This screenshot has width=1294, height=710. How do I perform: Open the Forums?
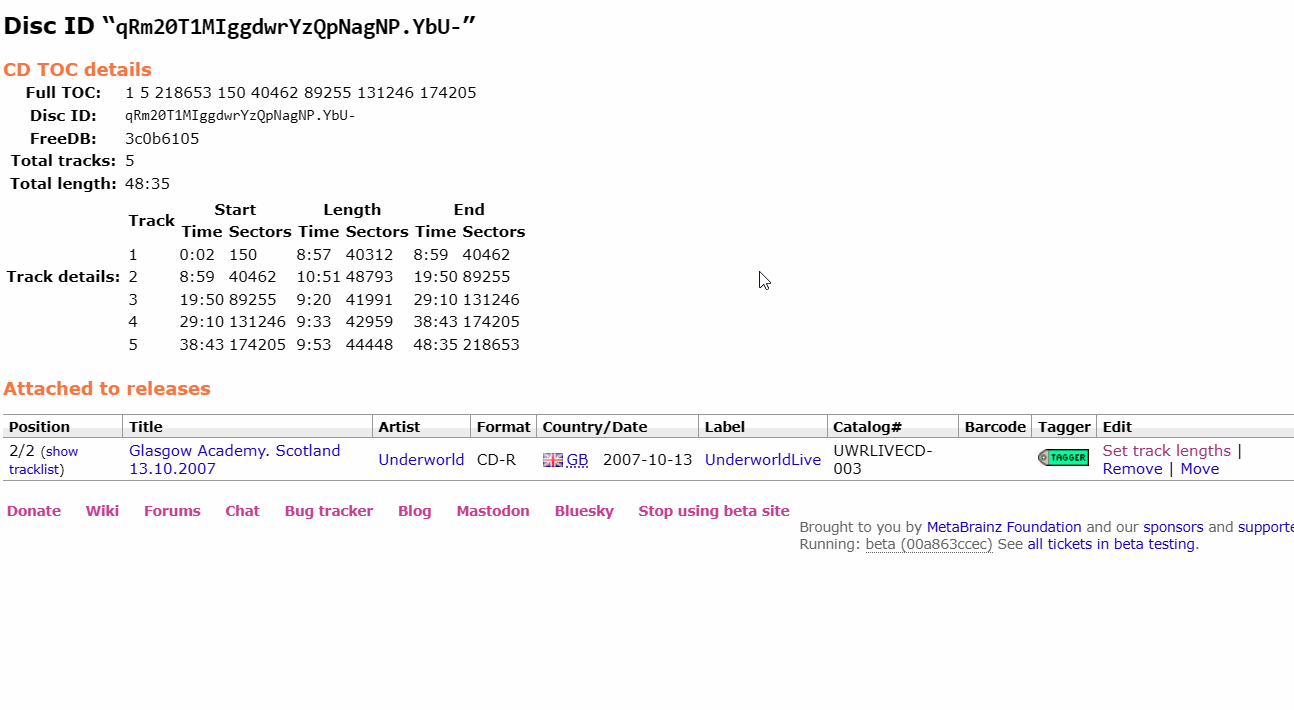(x=171, y=510)
